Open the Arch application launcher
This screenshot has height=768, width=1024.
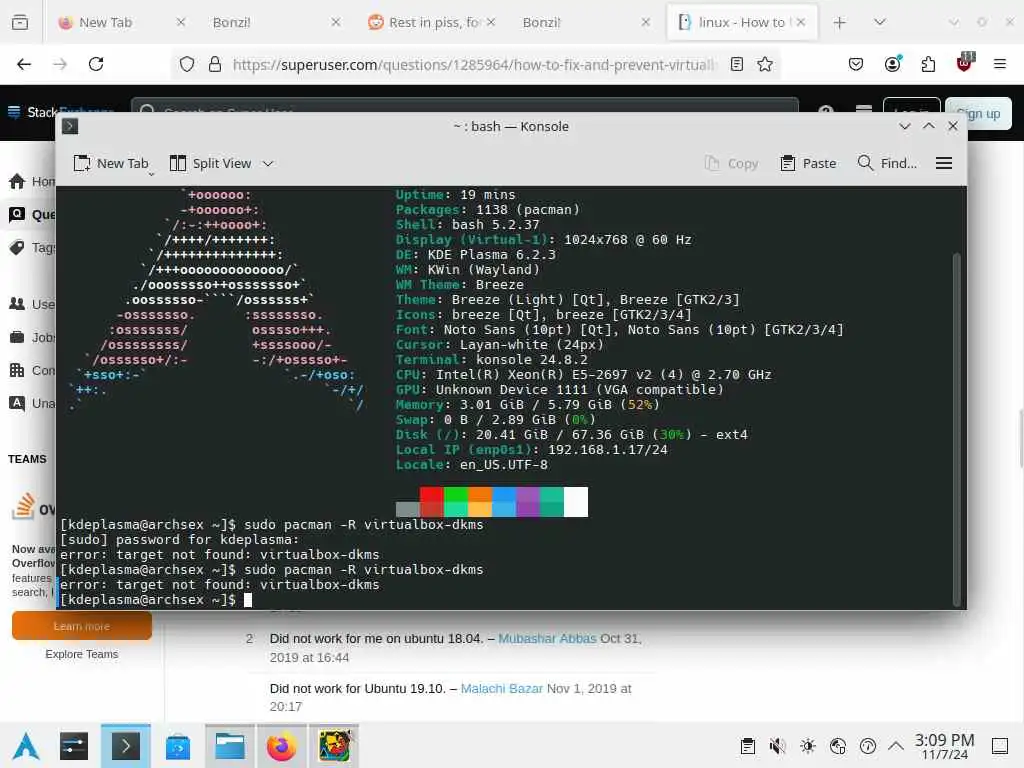26,746
